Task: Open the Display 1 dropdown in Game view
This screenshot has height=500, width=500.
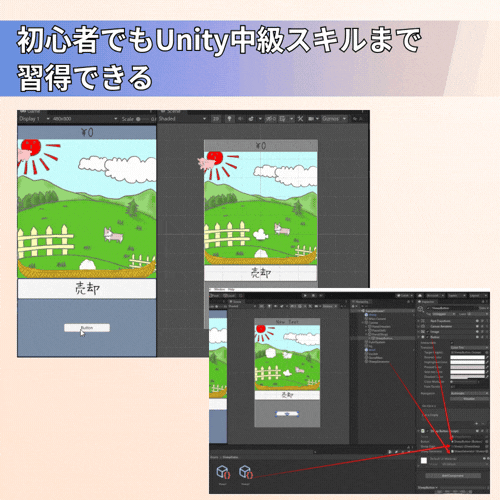Action: (34, 119)
